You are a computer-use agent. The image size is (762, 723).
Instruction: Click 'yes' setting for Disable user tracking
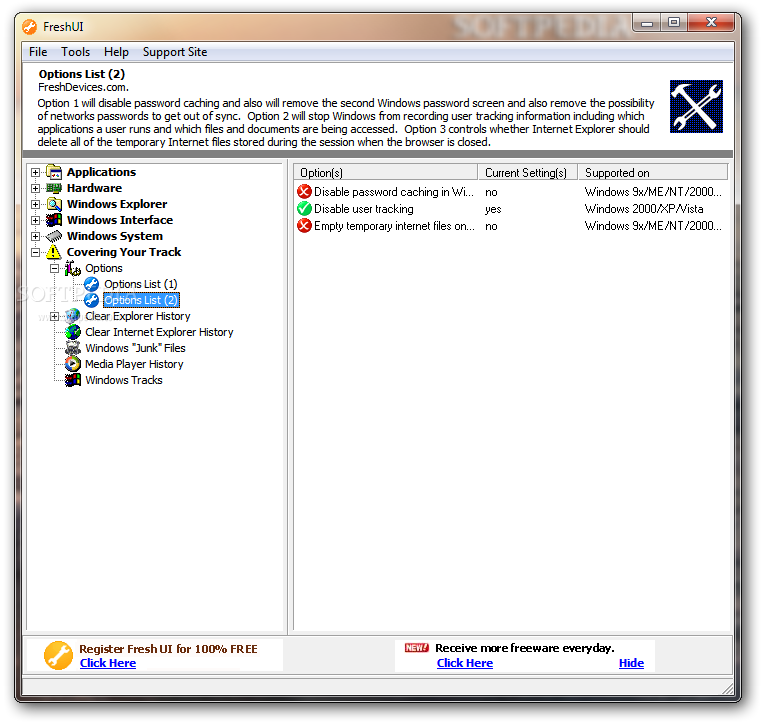493,209
